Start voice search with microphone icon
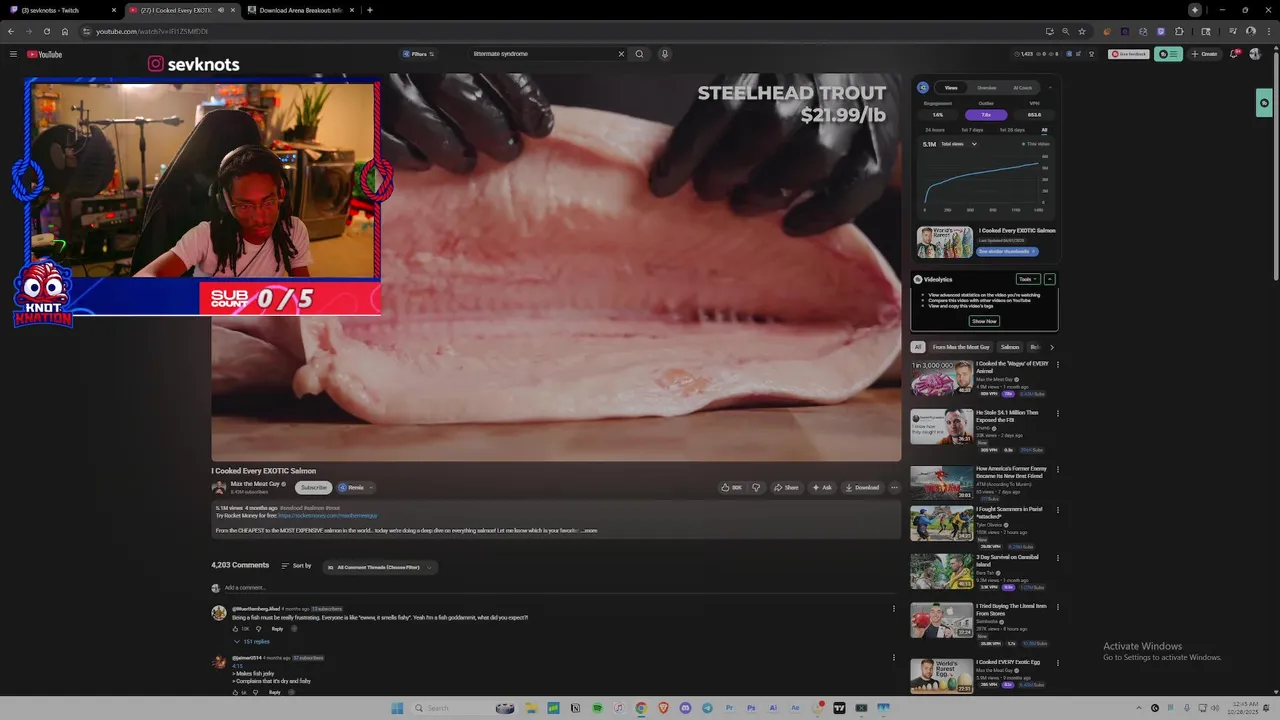 click(x=664, y=54)
